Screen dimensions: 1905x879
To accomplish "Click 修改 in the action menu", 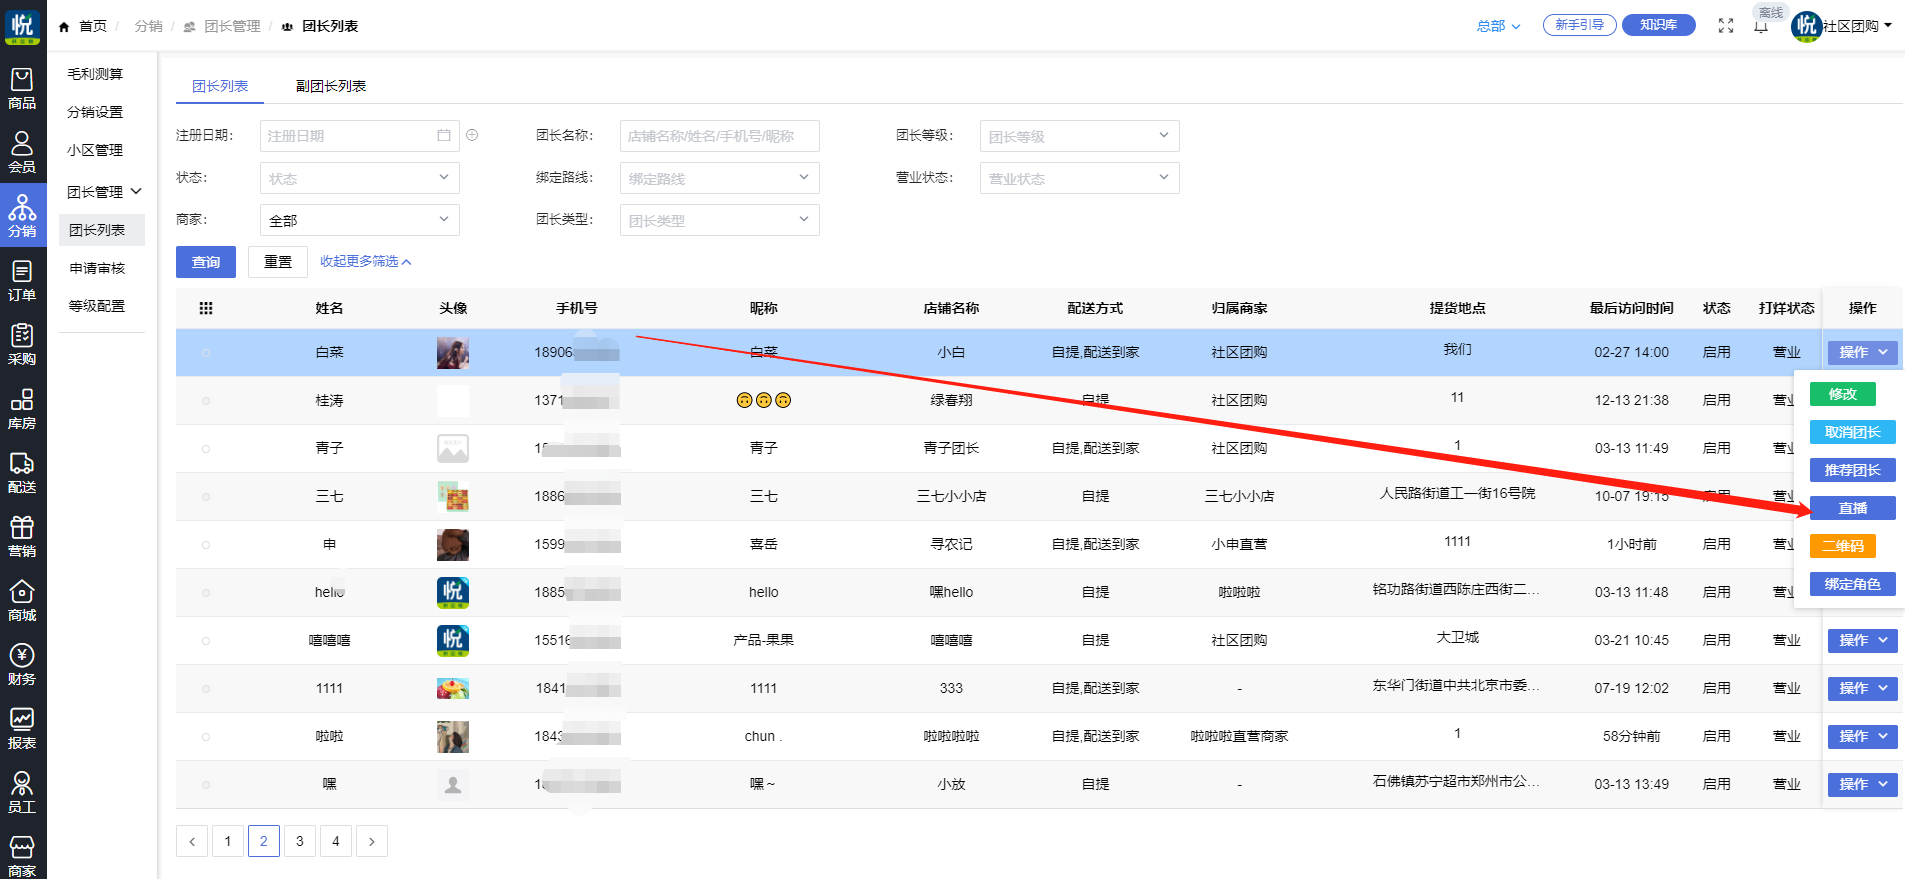I will (x=1842, y=394).
